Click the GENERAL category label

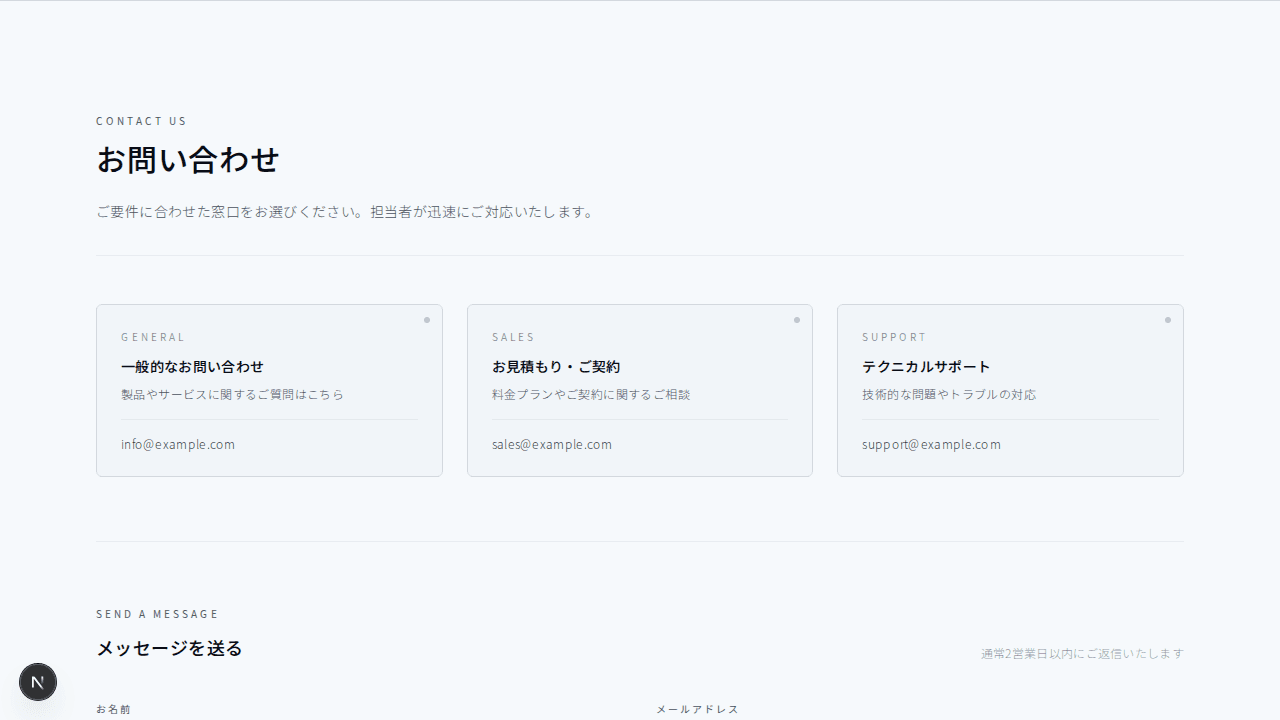pyautogui.click(x=153, y=338)
